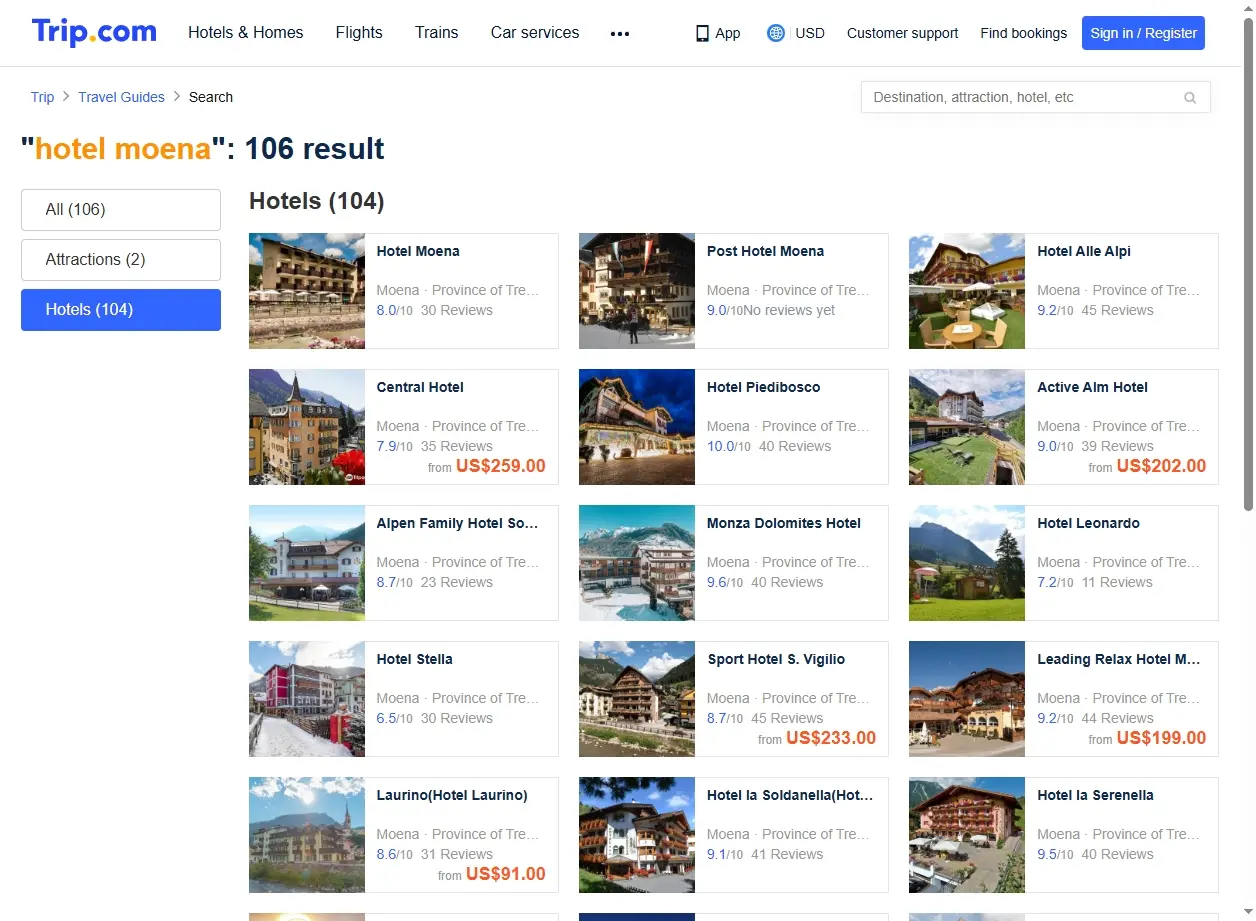Open the more options ellipsis menu
The width and height of the screenshot is (1256, 921).
(x=620, y=33)
